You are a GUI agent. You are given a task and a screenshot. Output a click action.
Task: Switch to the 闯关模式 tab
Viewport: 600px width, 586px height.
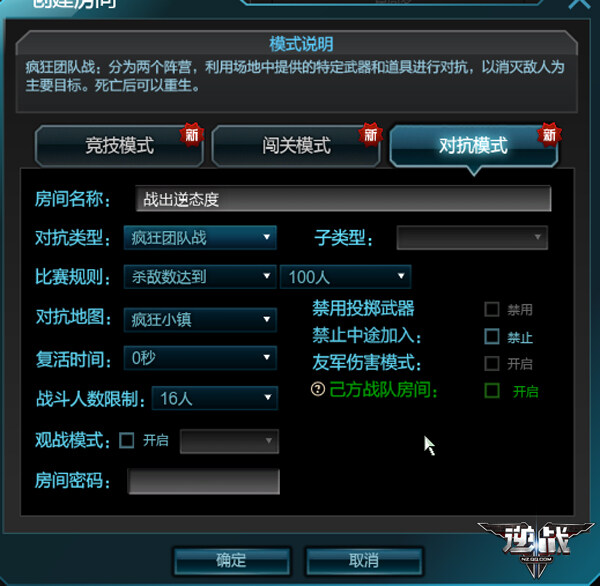click(296, 146)
